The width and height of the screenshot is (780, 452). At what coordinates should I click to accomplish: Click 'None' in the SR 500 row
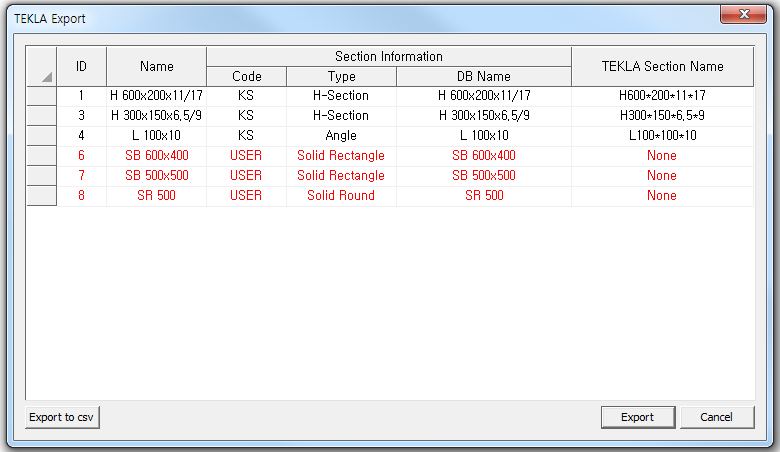coord(663,195)
